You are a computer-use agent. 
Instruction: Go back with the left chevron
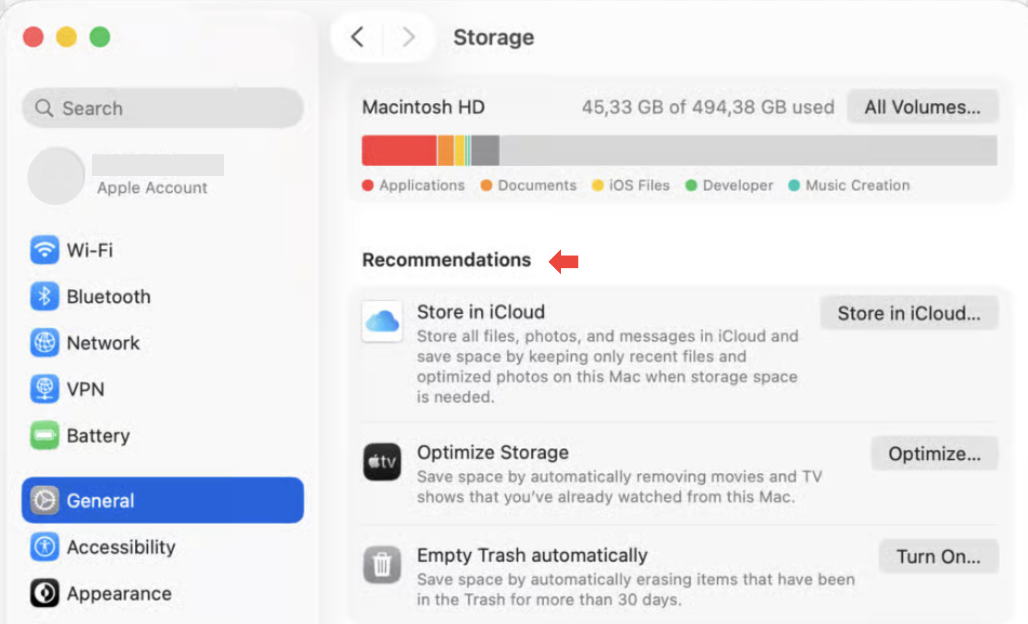357,37
